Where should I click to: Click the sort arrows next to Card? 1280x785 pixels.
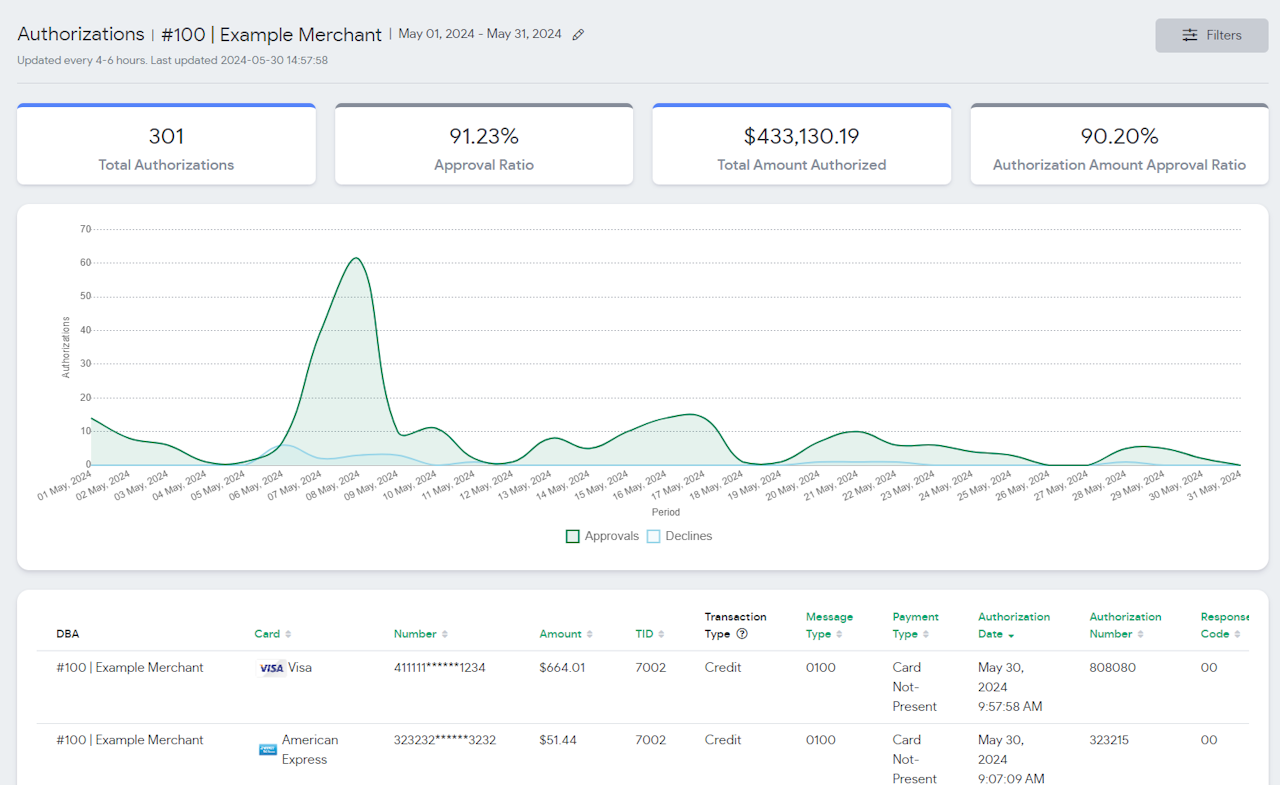pos(288,634)
